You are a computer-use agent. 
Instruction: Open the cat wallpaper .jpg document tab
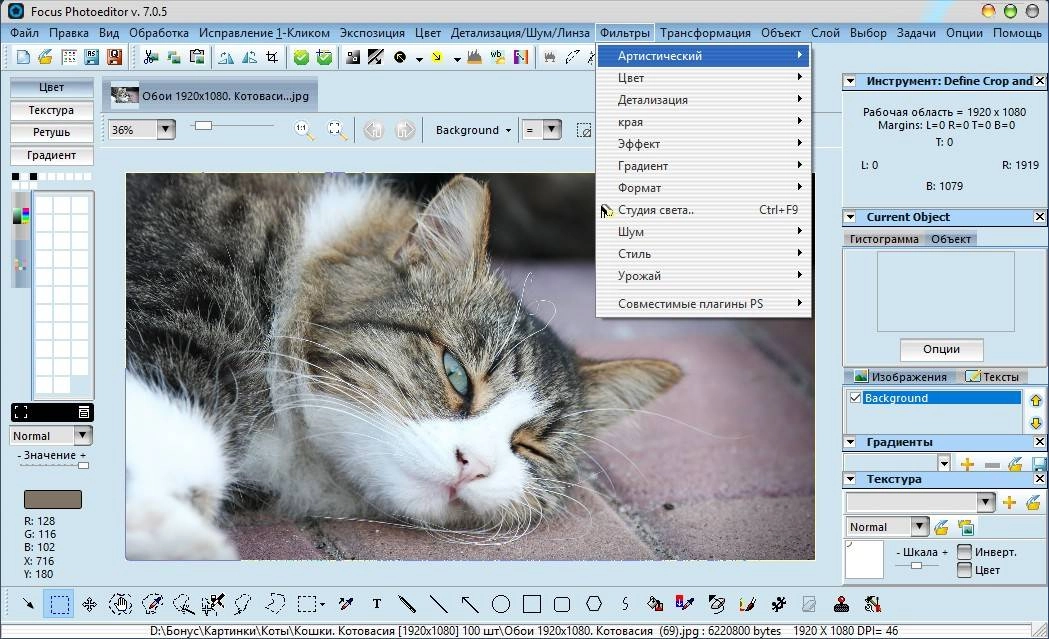pyautogui.click(x=211, y=96)
